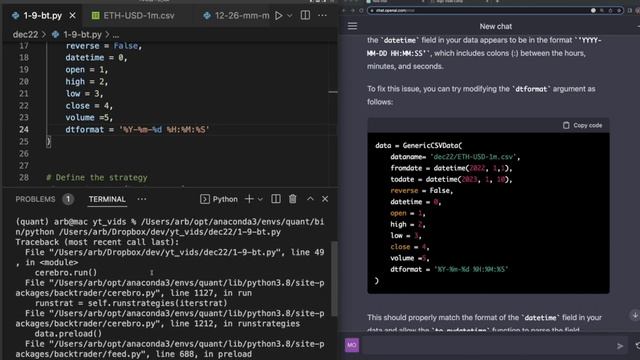
Task: Run the Python file with play button
Action: (x=279, y=16)
